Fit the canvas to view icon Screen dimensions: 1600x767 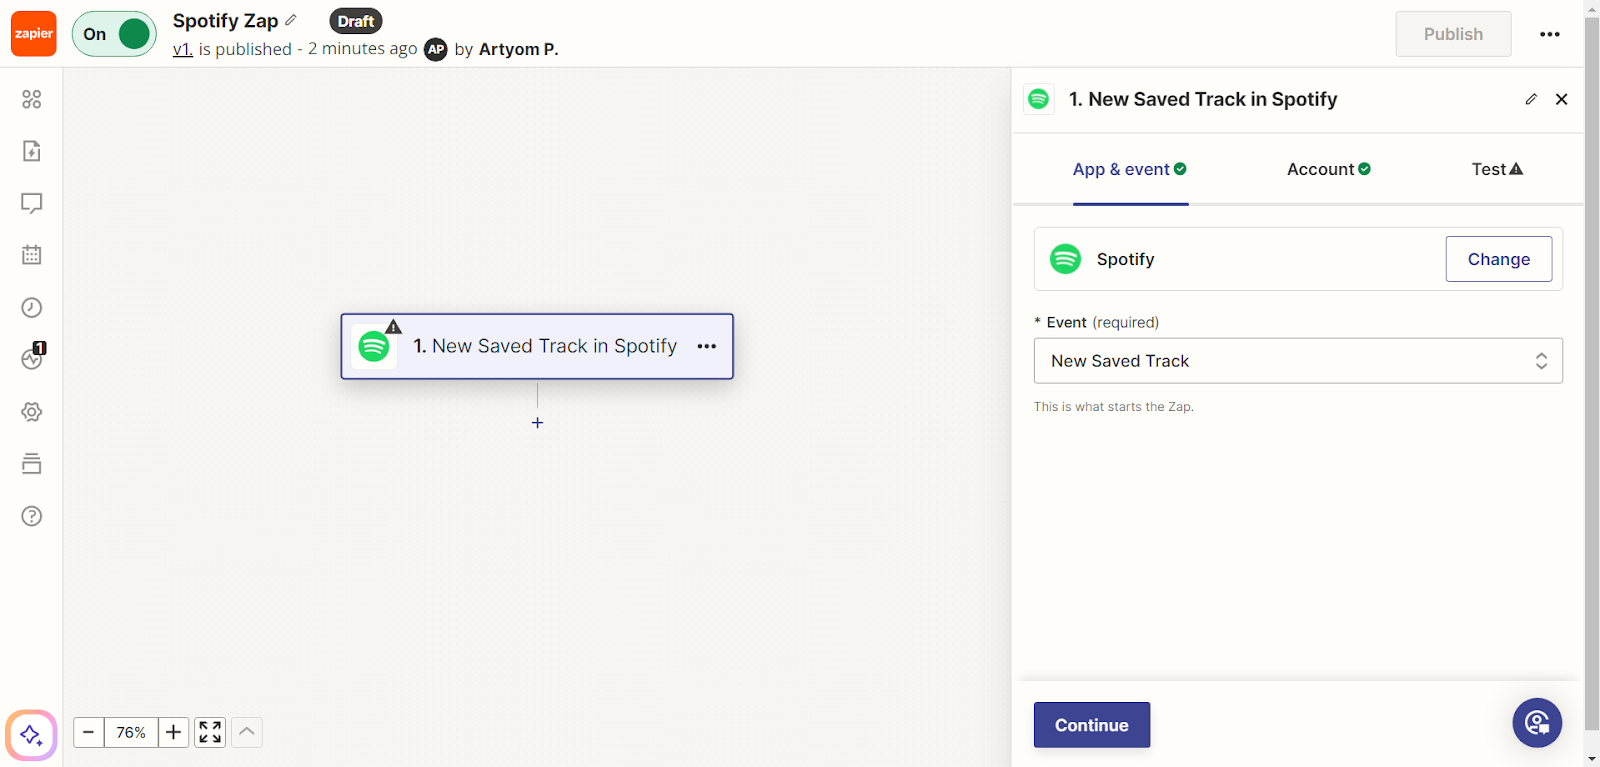[x=210, y=732]
